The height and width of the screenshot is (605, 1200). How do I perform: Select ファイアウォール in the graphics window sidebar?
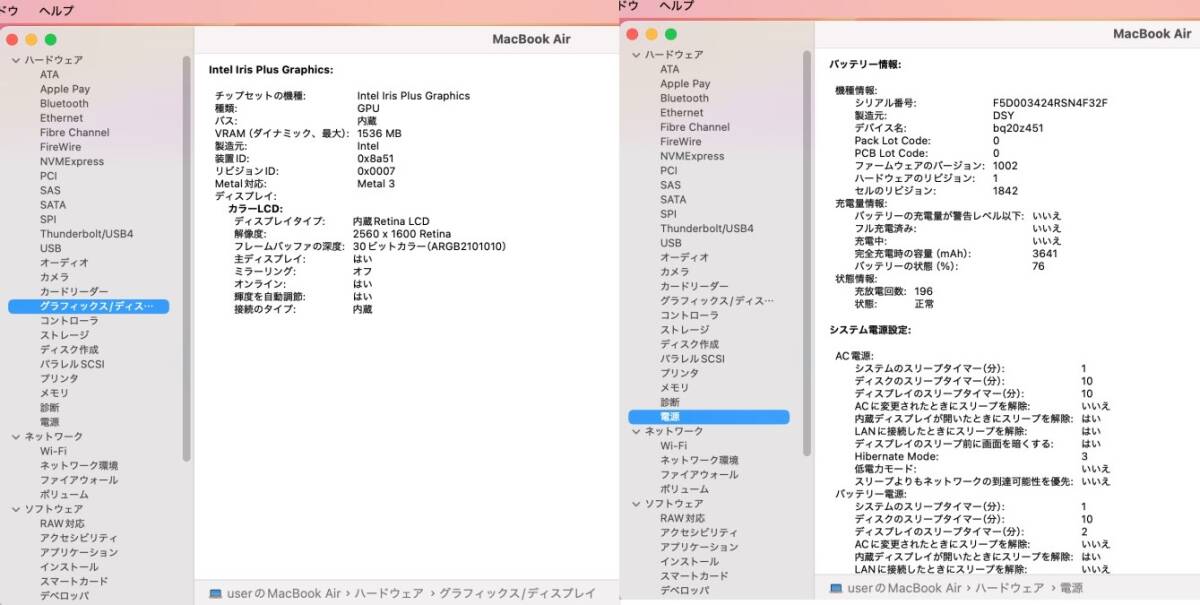pos(79,480)
